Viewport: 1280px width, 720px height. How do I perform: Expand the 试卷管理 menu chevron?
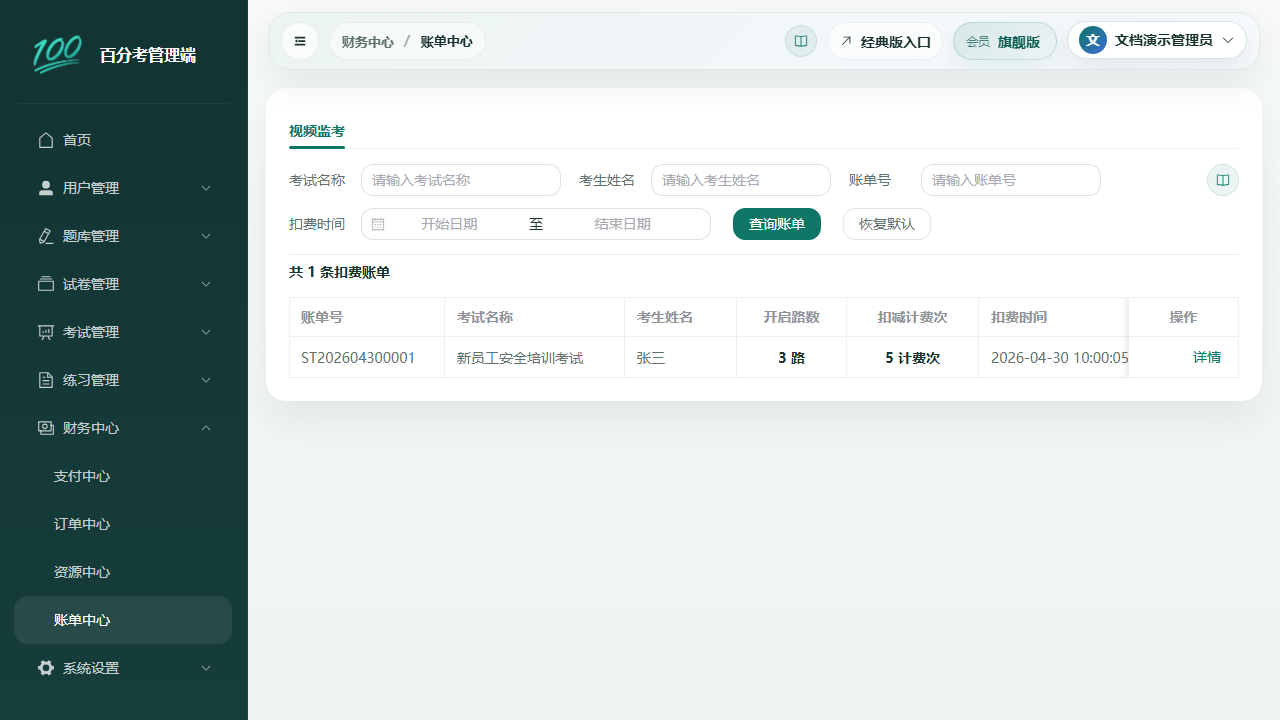[x=206, y=284]
